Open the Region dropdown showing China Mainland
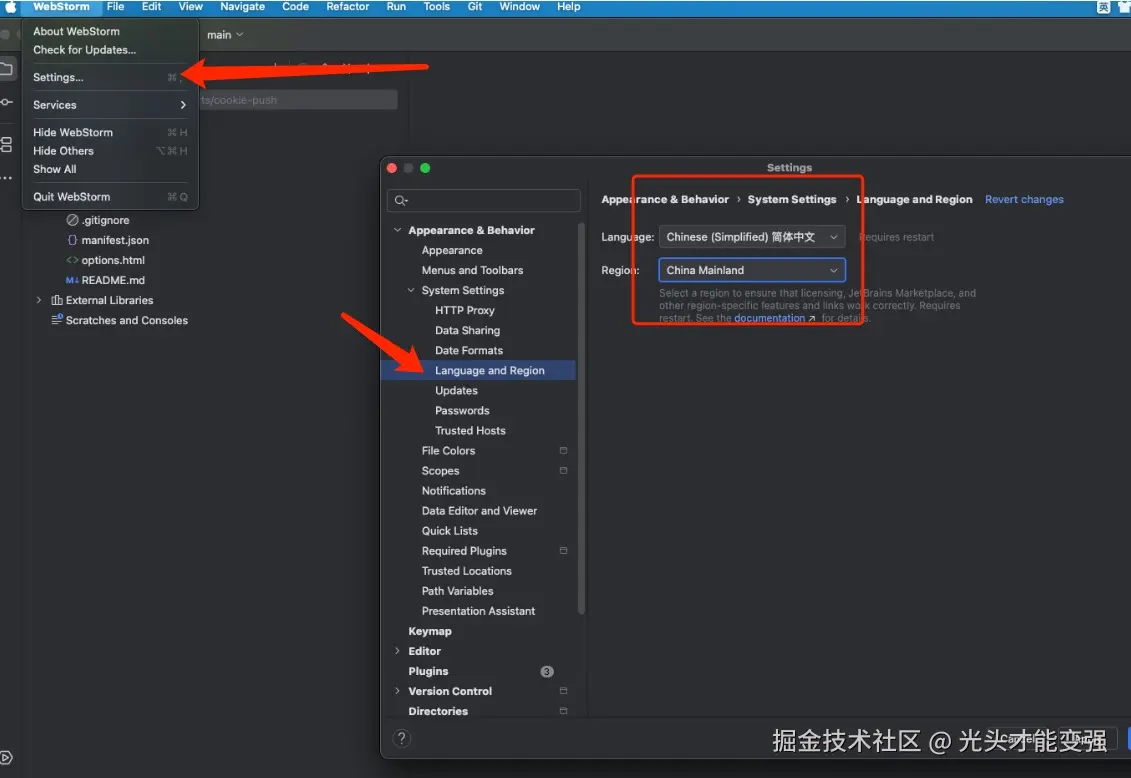The width and height of the screenshot is (1131, 778). (752, 270)
